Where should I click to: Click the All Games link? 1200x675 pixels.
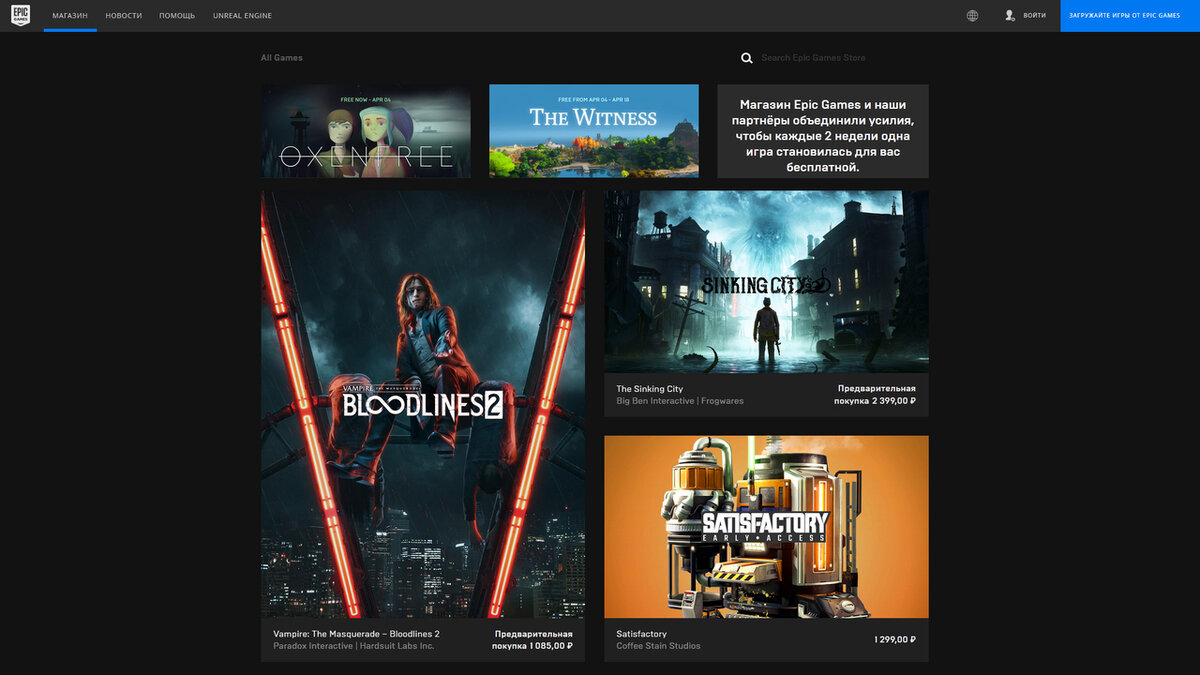click(x=282, y=58)
